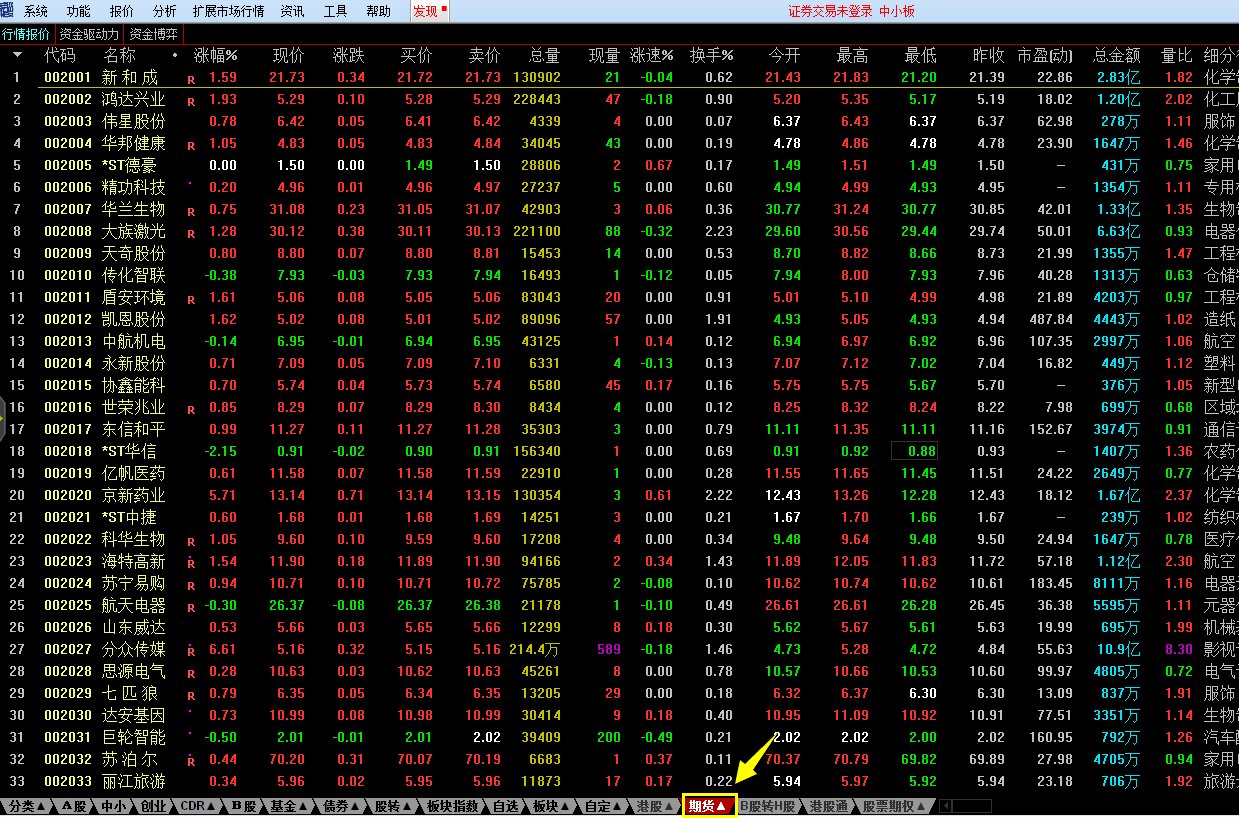Open the highlighted 期货▲ bottom tab

coord(709,806)
